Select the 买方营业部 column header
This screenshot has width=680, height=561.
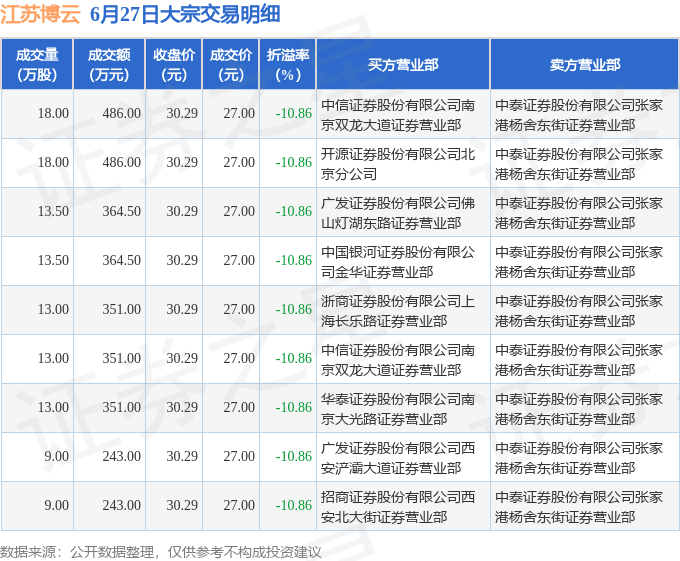[403, 65]
